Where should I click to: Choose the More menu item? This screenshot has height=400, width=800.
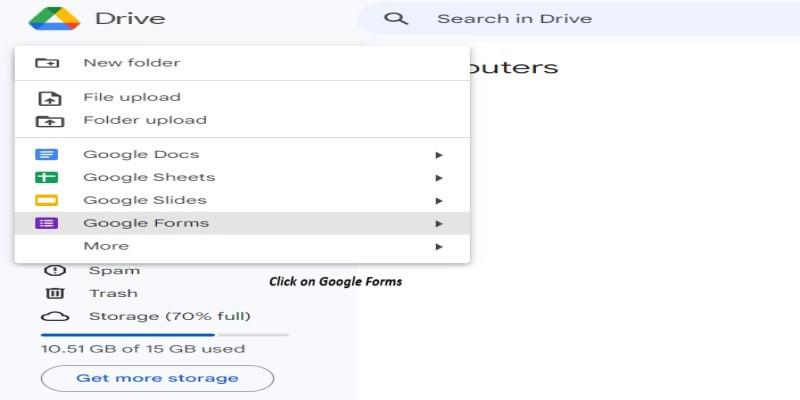[106, 246]
